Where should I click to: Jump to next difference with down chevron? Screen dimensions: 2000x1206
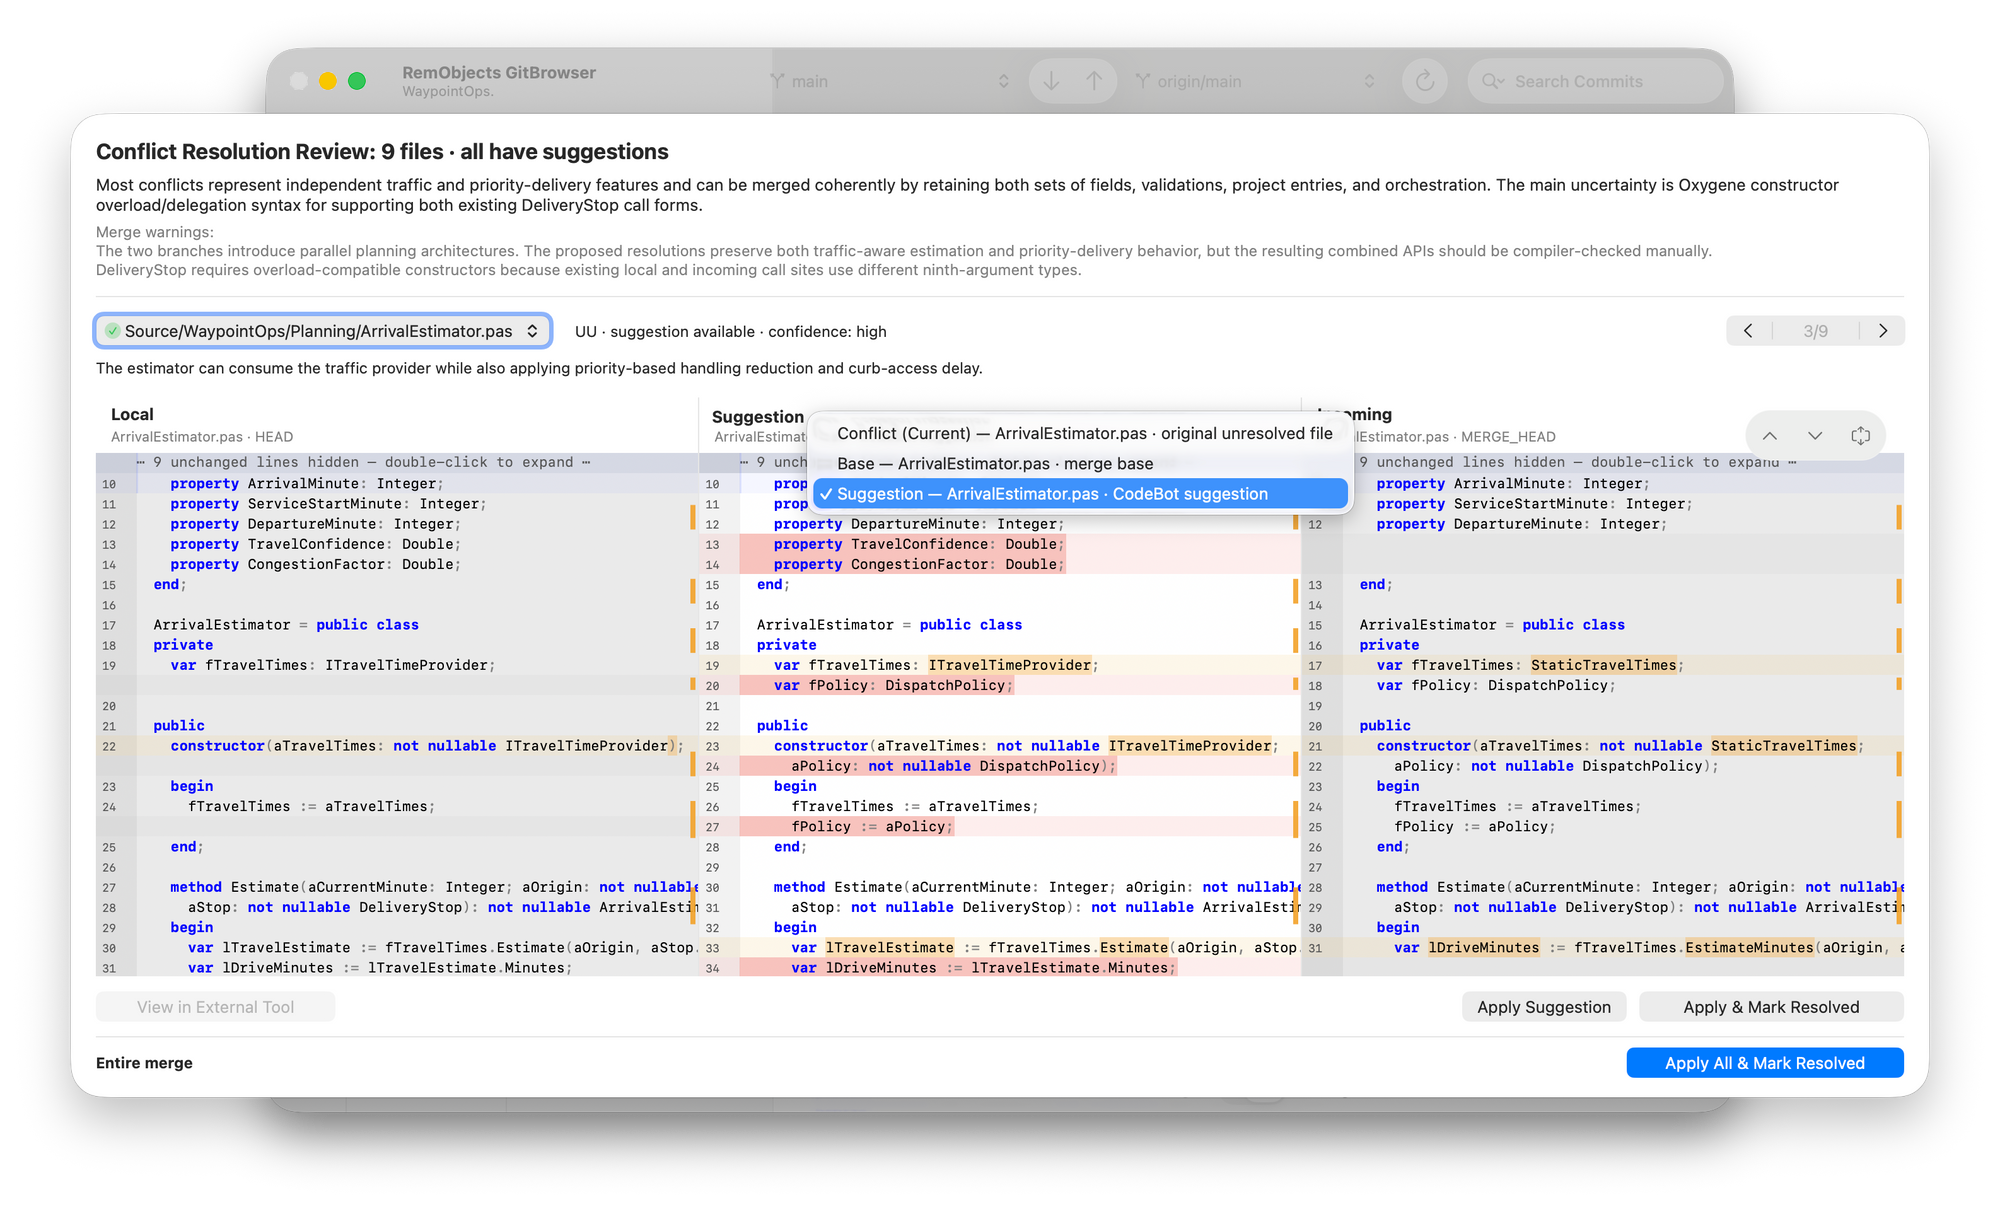coord(1815,436)
